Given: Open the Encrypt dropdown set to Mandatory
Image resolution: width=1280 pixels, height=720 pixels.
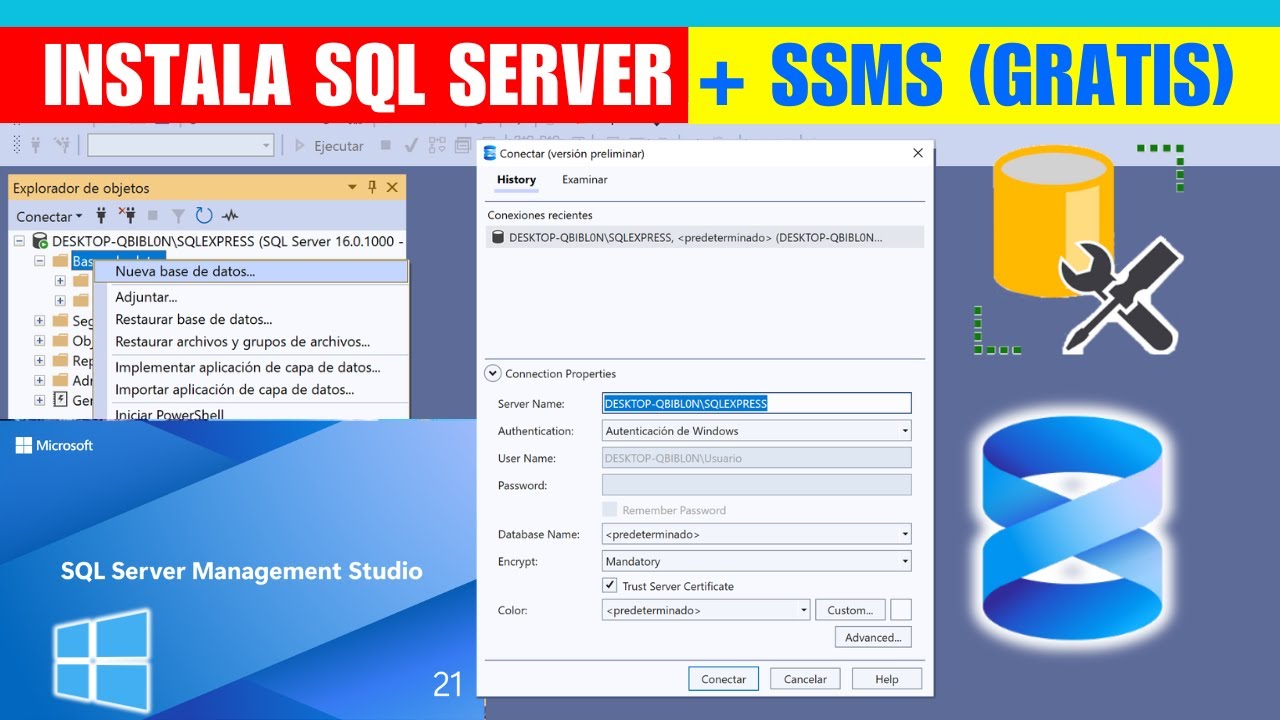Looking at the screenshot, I should 757,561.
